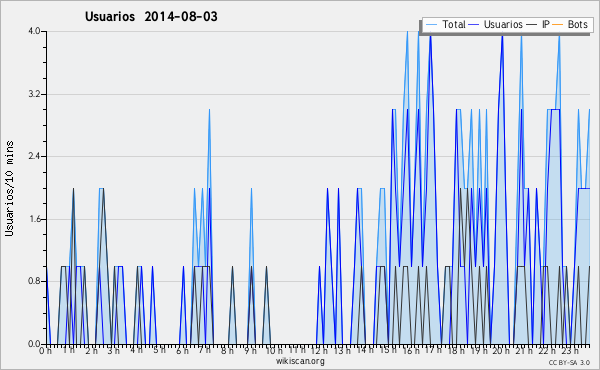The image size is (600, 370).
Task: Click the x-axis label '8 h'
Action: pyautogui.click(x=227, y=351)
